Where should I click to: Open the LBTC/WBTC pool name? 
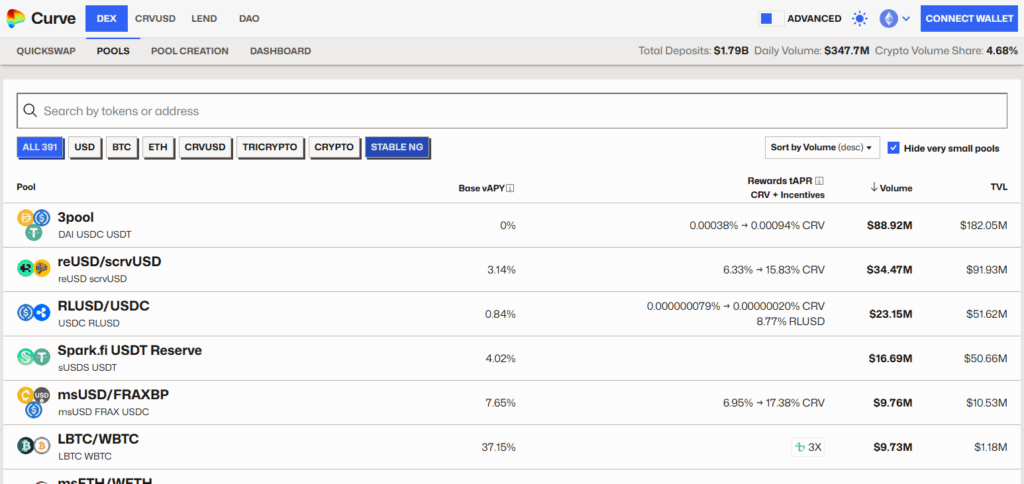[x=98, y=440]
